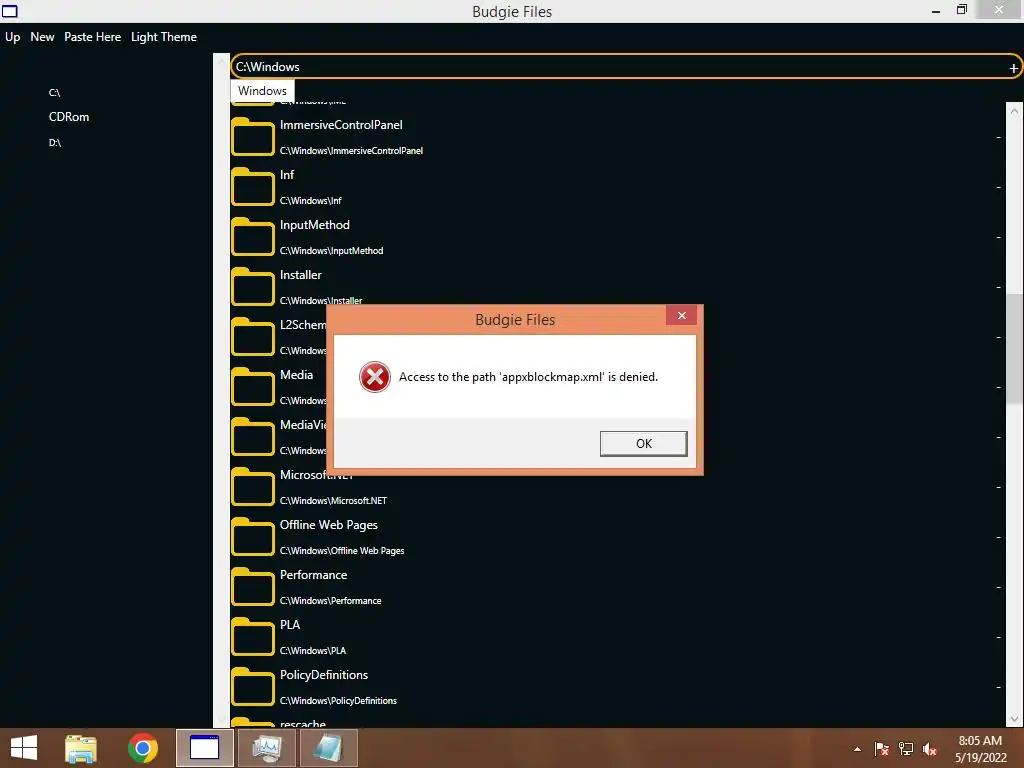Screen dimensions: 1024x768
Task: Click path text C:\Windows\Performance
Action: tap(330, 601)
